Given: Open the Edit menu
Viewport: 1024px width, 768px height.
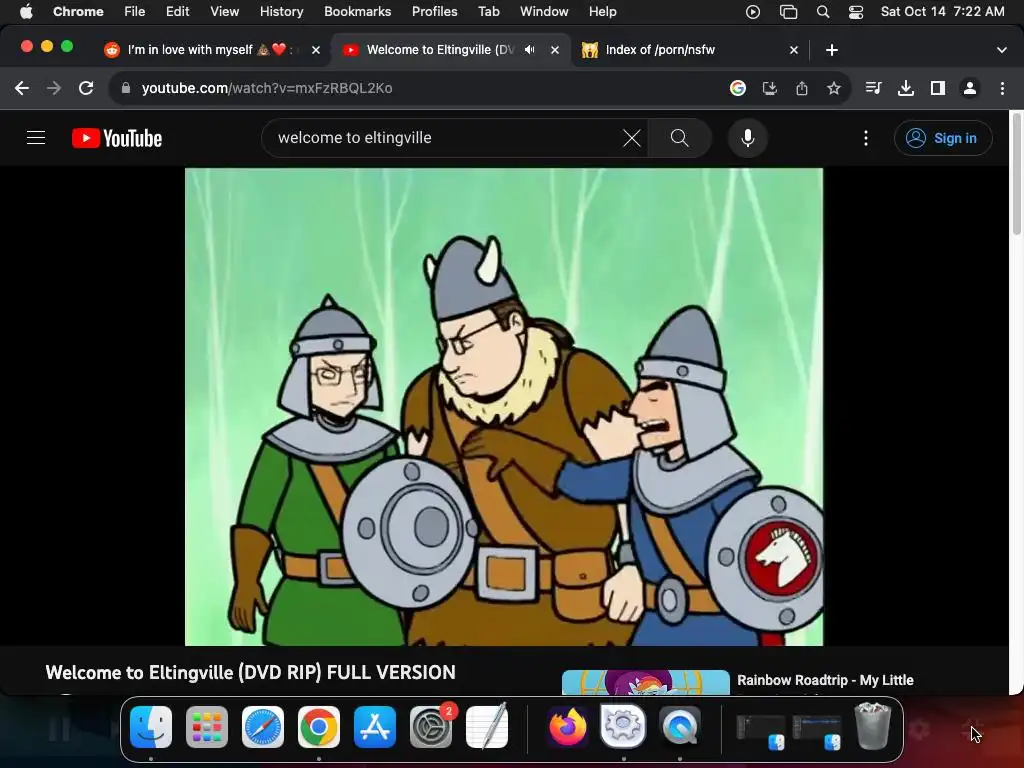Looking at the screenshot, I should pyautogui.click(x=177, y=11).
